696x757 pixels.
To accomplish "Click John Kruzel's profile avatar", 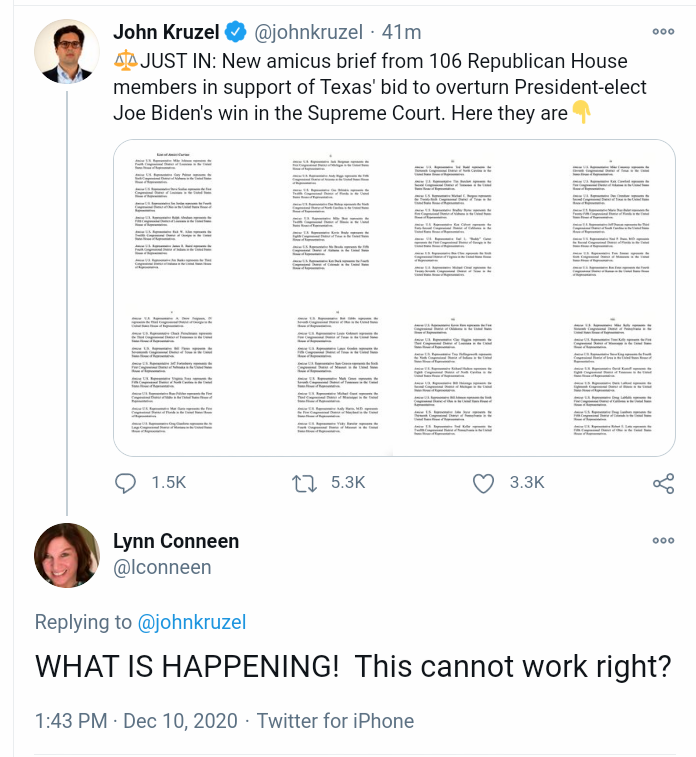I will [66, 51].
